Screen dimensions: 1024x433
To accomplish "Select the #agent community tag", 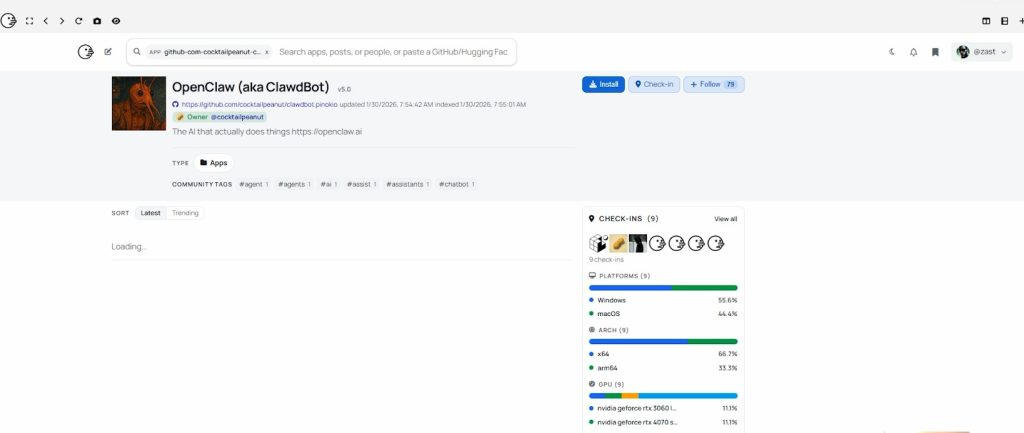I will point(253,184).
